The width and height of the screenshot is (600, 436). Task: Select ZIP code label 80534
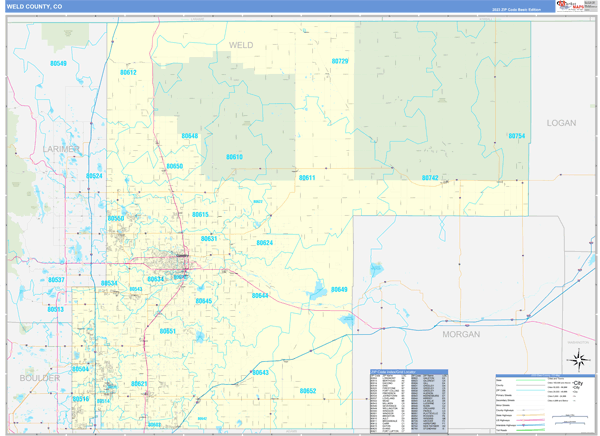tap(109, 283)
